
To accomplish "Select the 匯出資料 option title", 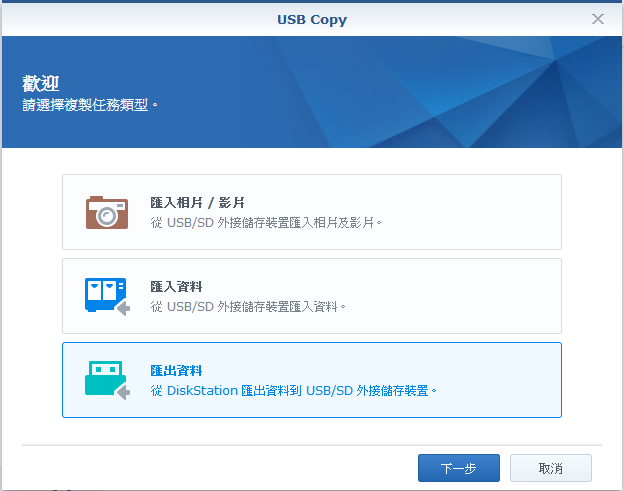I will [176, 370].
